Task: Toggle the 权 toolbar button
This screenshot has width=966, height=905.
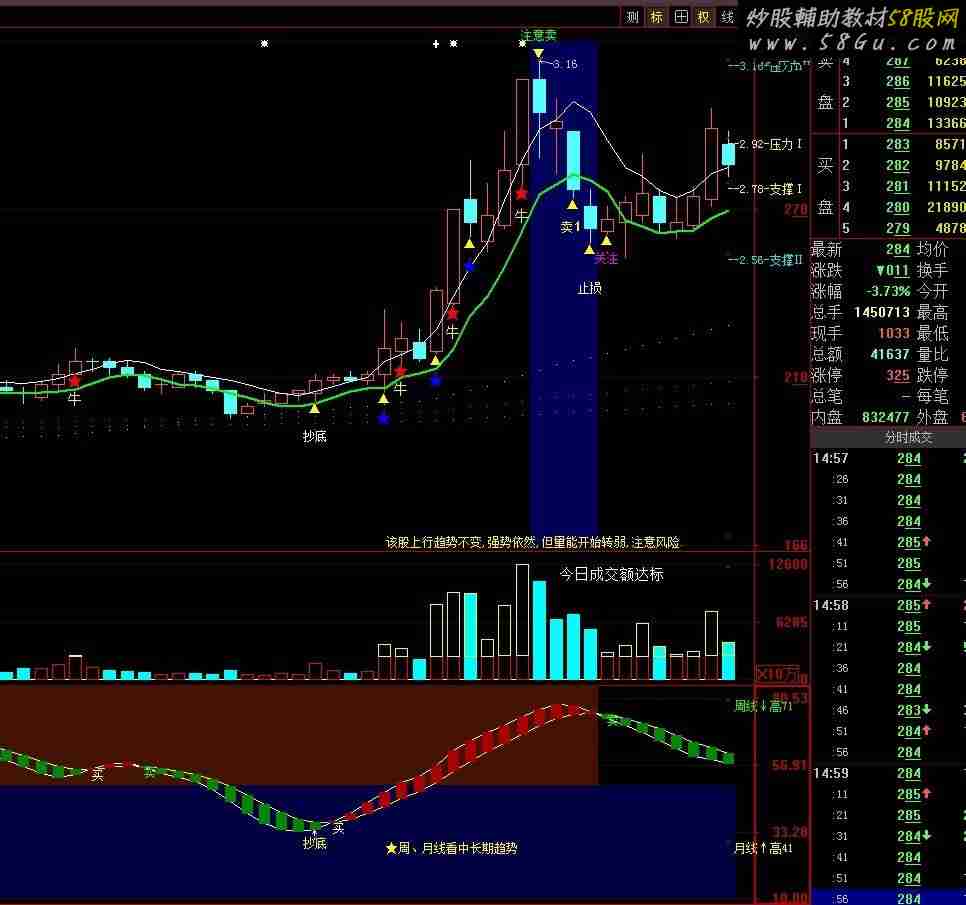Action: 704,17
